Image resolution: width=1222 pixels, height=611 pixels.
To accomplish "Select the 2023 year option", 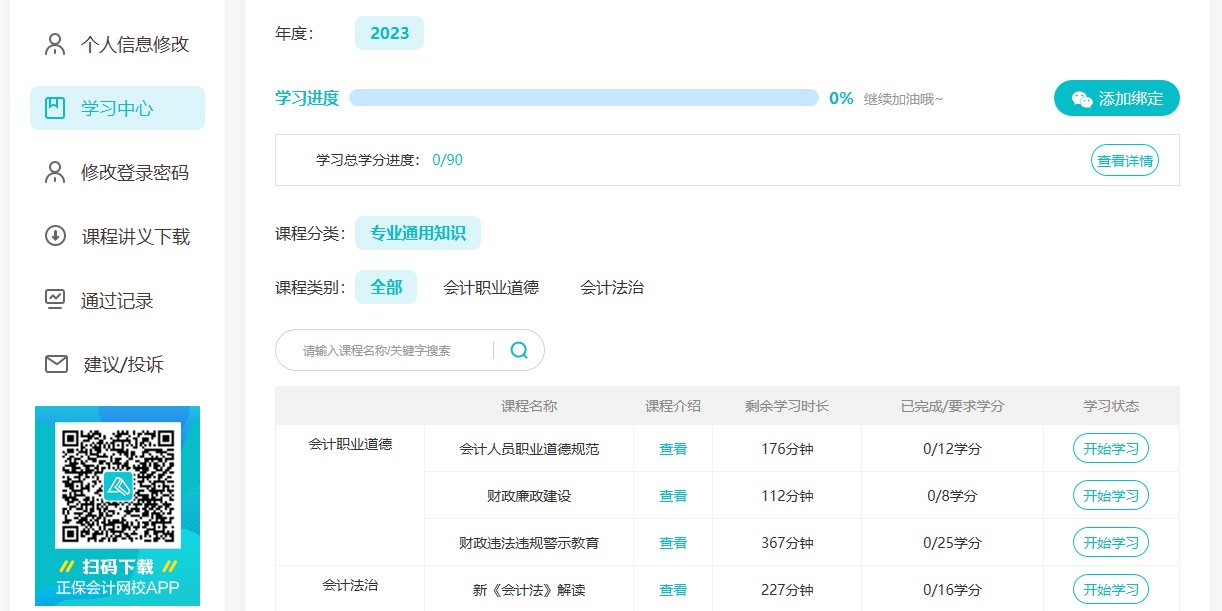I will click(x=389, y=33).
